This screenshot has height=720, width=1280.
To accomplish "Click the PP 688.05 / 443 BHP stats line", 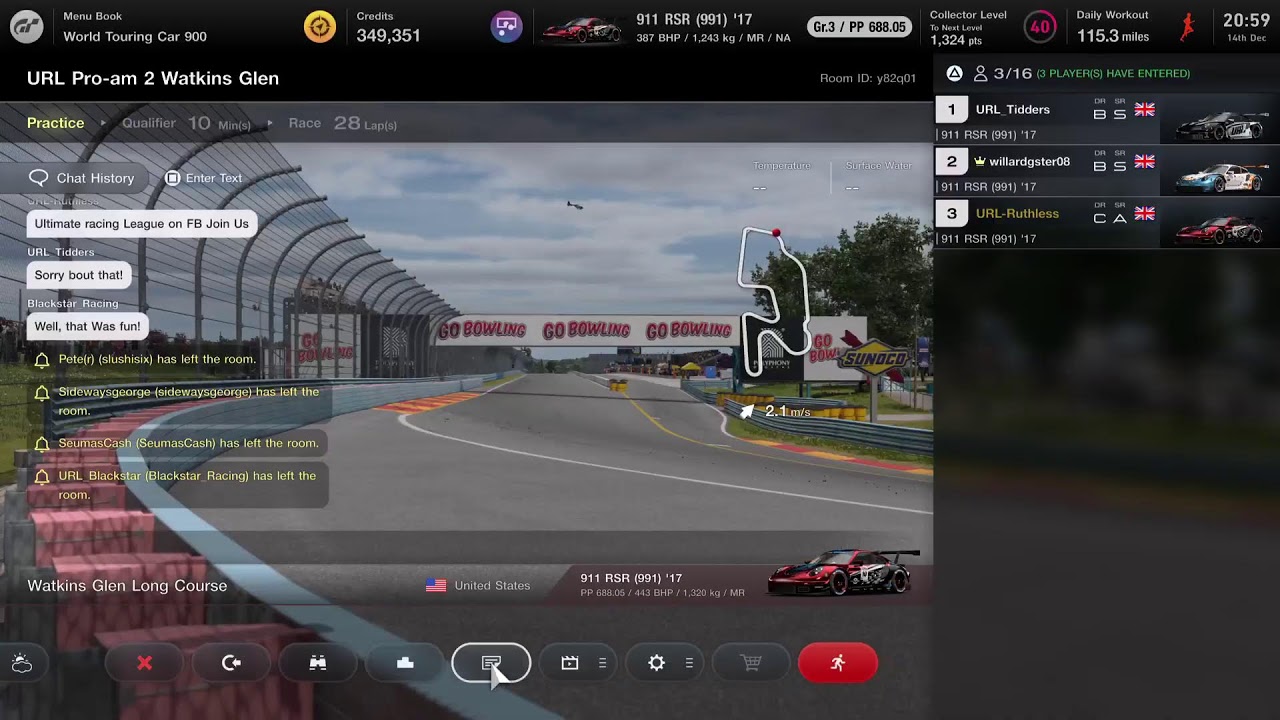I will [x=662, y=593].
